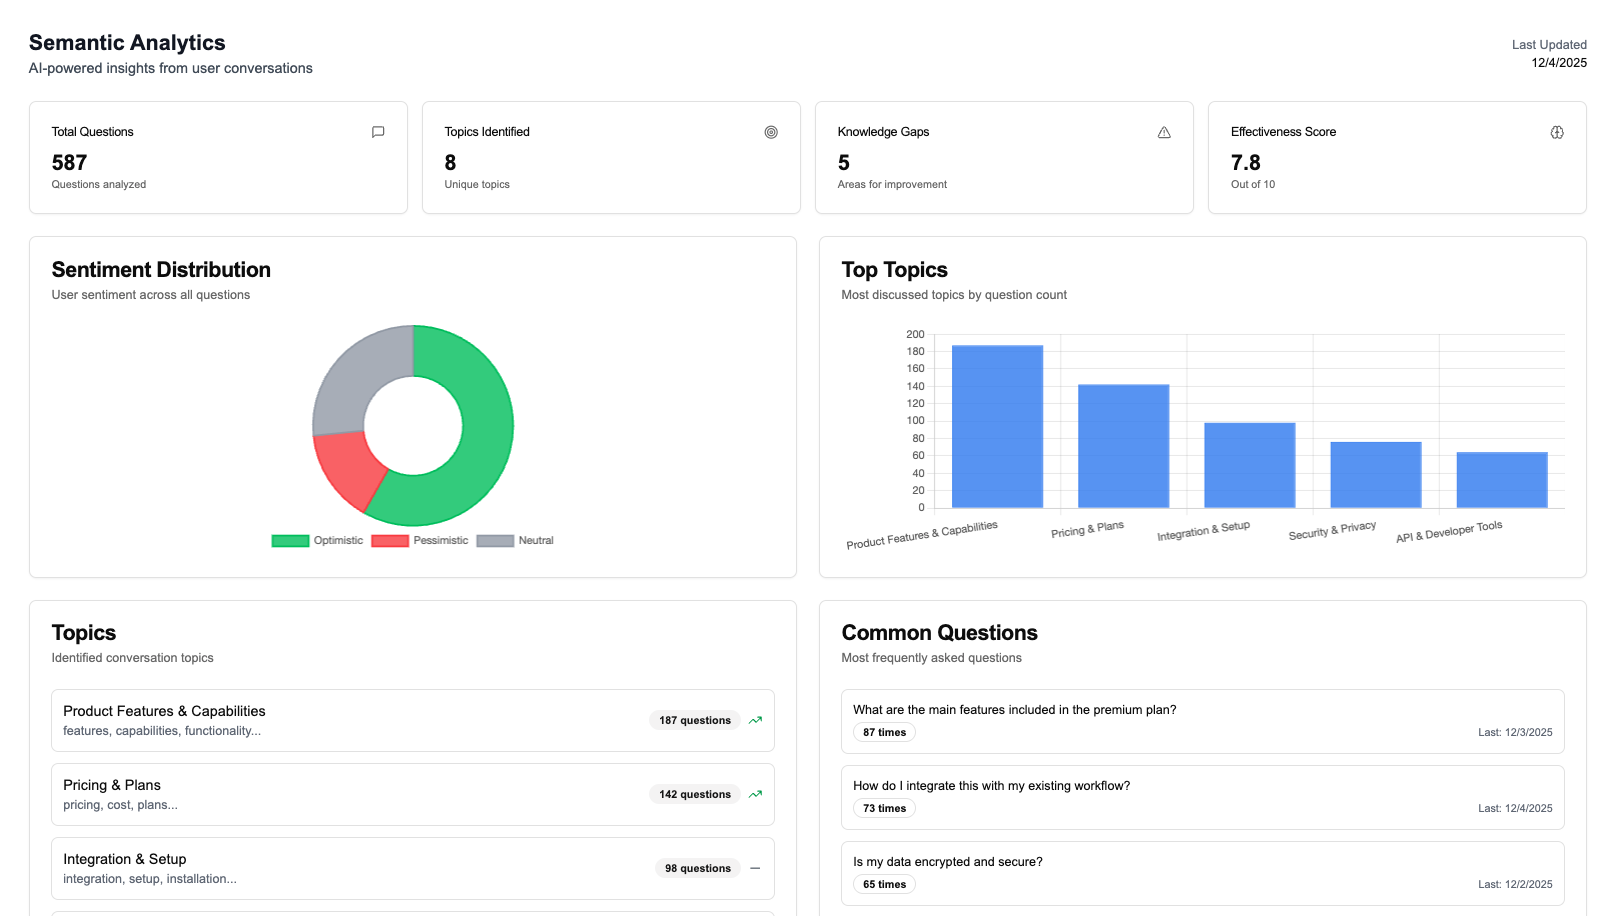Screen dimensions: 1616x916
Task: Click the 65 times frequency badge
Action: point(884,884)
